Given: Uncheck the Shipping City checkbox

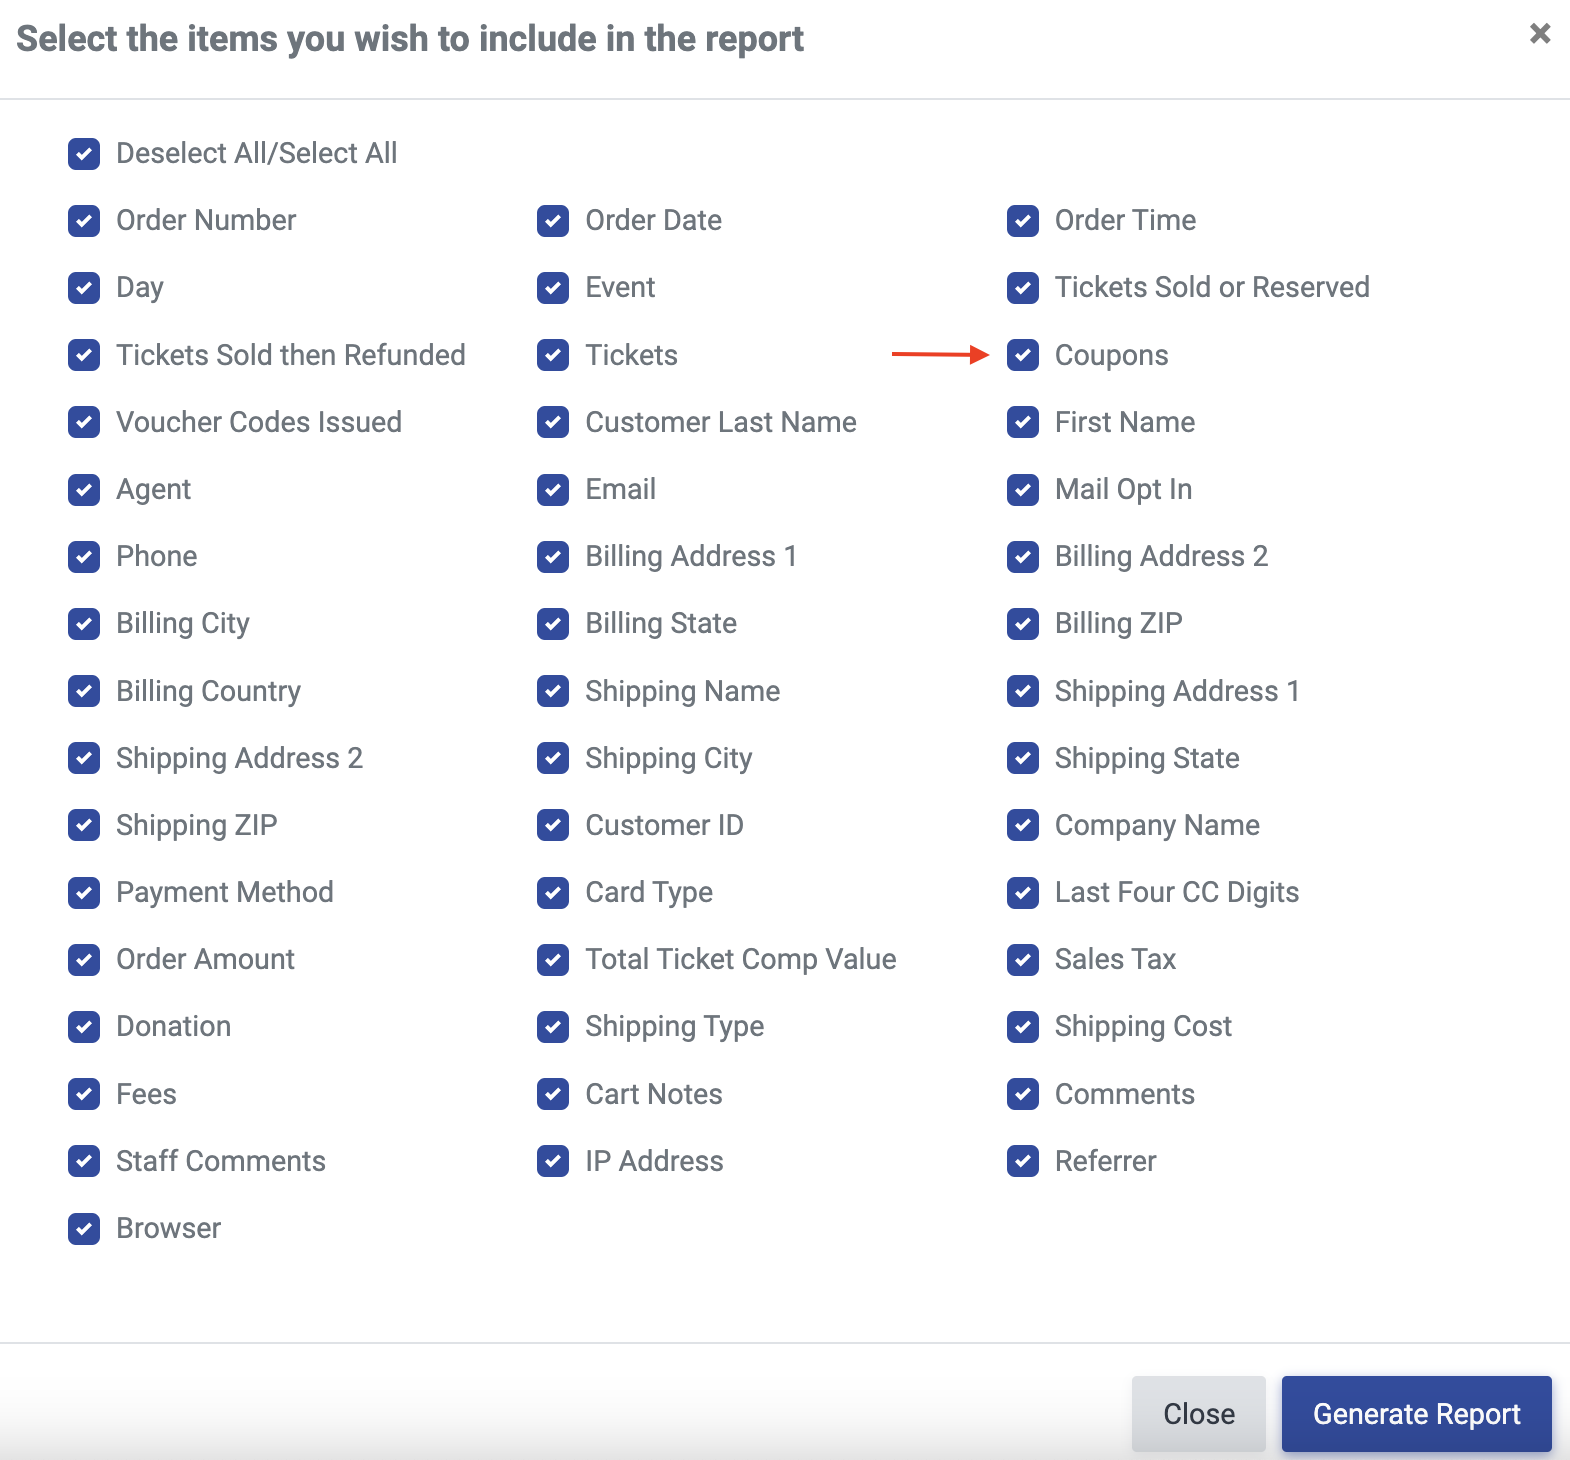Looking at the screenshot, I should (553, 758).
